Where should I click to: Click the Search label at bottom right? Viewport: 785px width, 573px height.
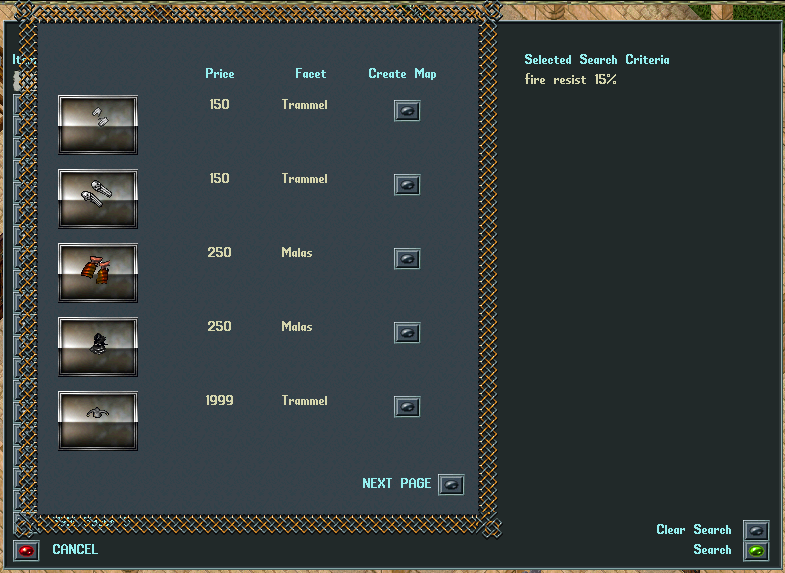click(712, 549)
